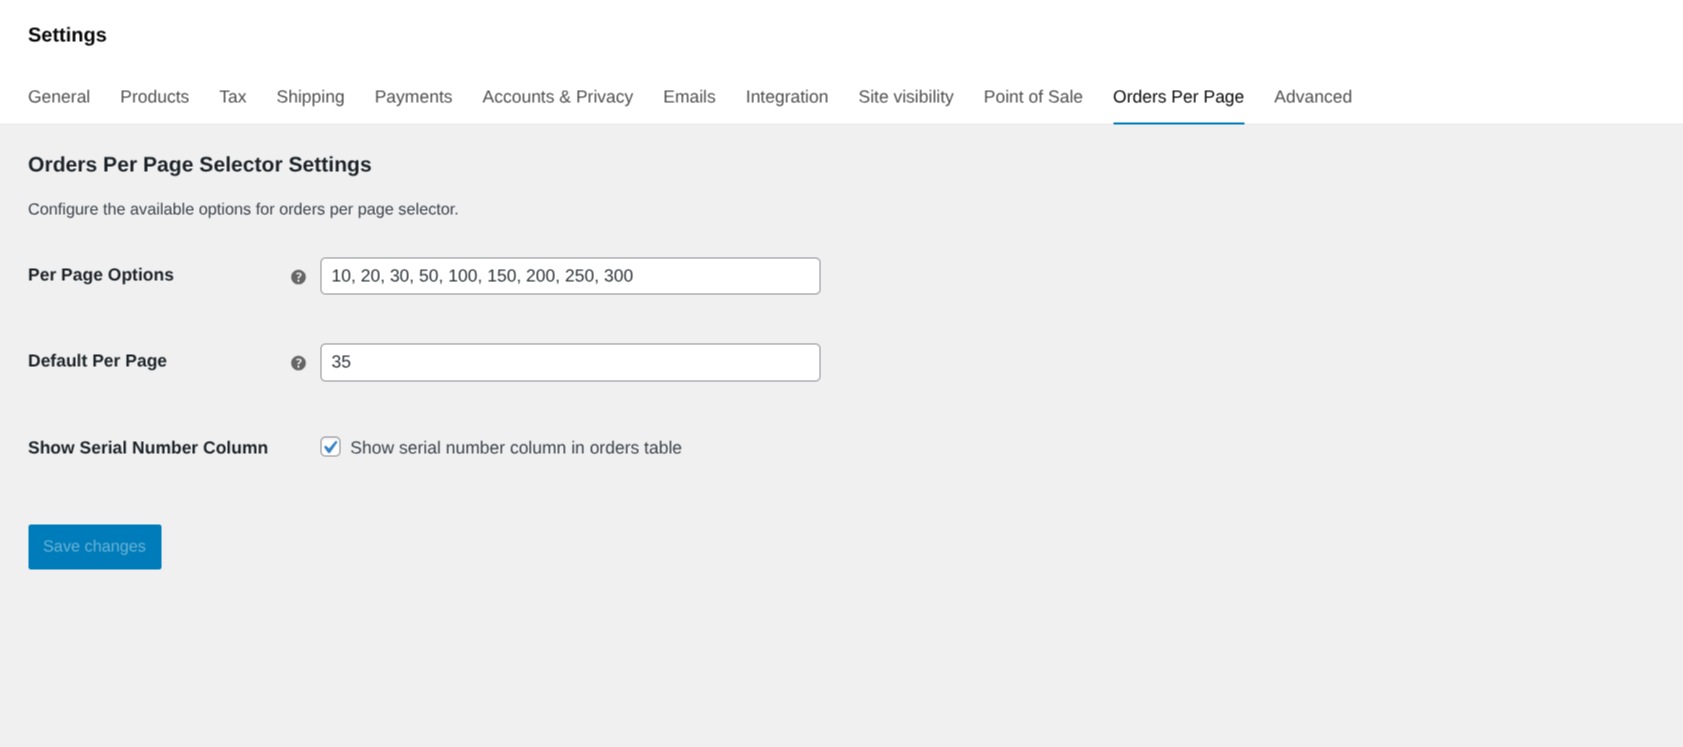The height and width of the screenshot is (747, 1683).
Task: Click help icon for Per Page Options
Action: pos(298,277)
